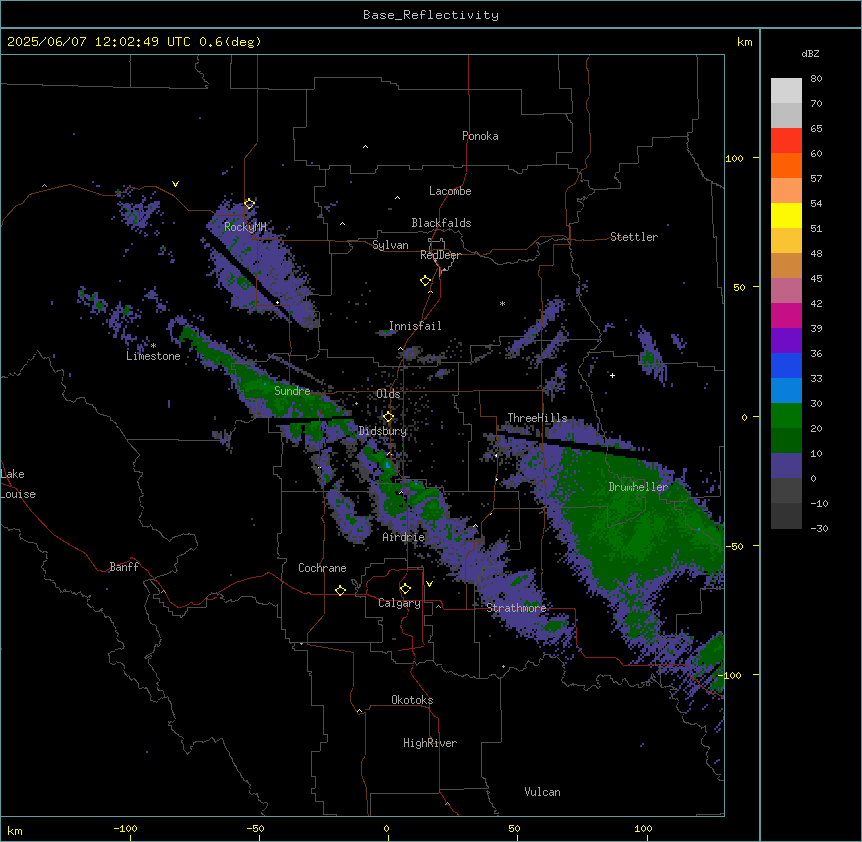Click the Okotoks city label
This screenshot has height=842, width=862.
tap(412, 700)
